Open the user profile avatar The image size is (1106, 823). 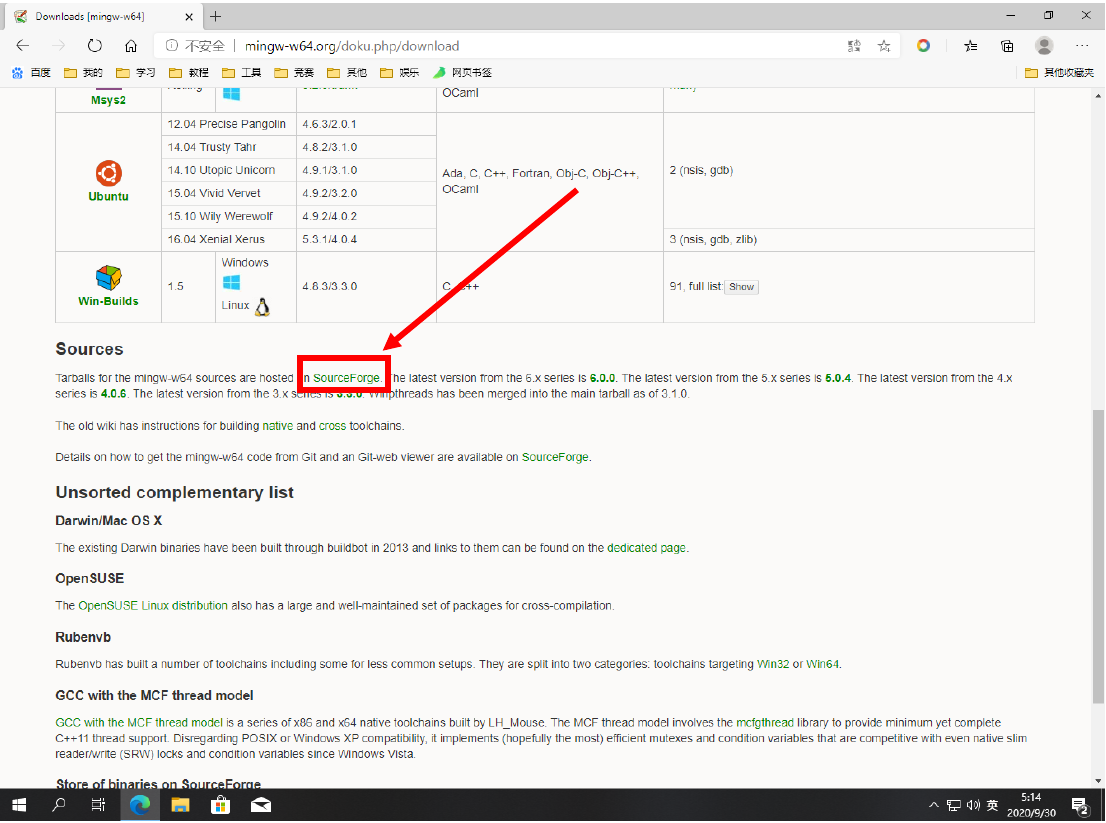[1044, 46]
